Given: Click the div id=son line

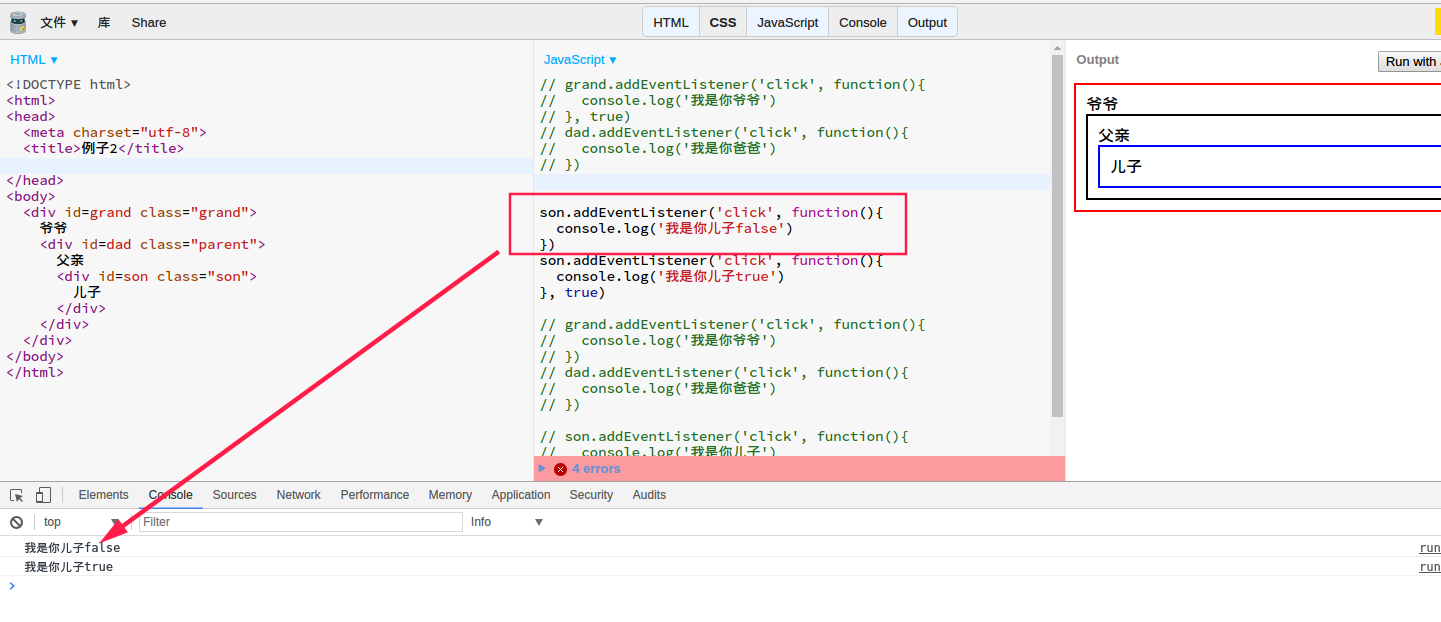Looking at the screenshot, I should coord(157,276).
